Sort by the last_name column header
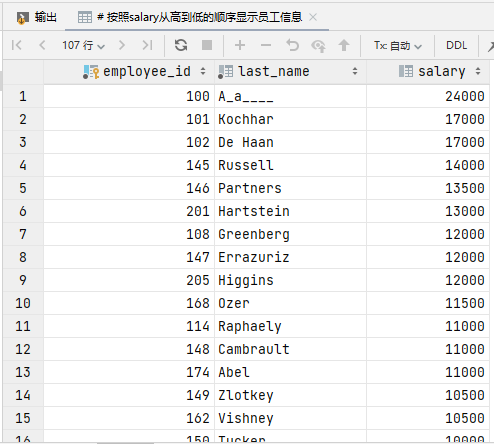This screenshot has height=444, width=494. point(290,71)
